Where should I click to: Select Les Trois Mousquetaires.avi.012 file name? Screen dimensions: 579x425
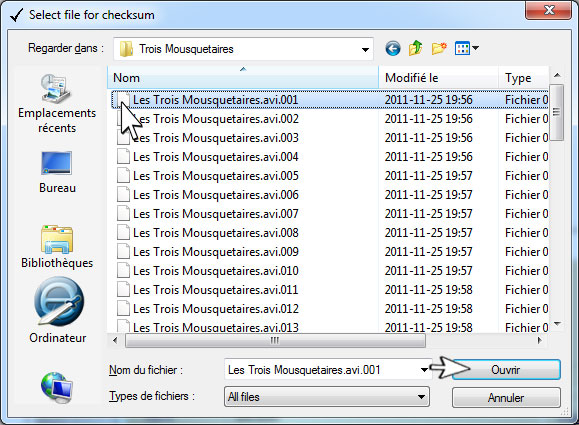(215, 309)
